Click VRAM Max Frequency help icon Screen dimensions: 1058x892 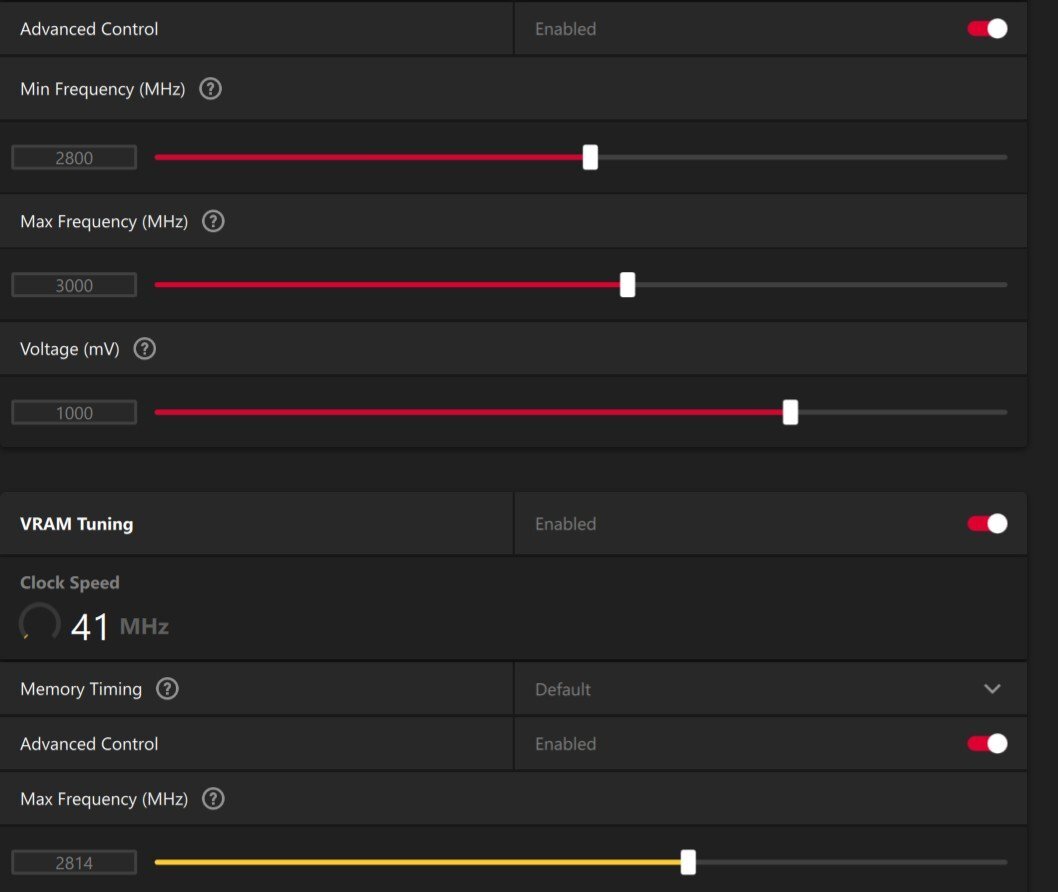pyautogui.click(x=213, y=799)
